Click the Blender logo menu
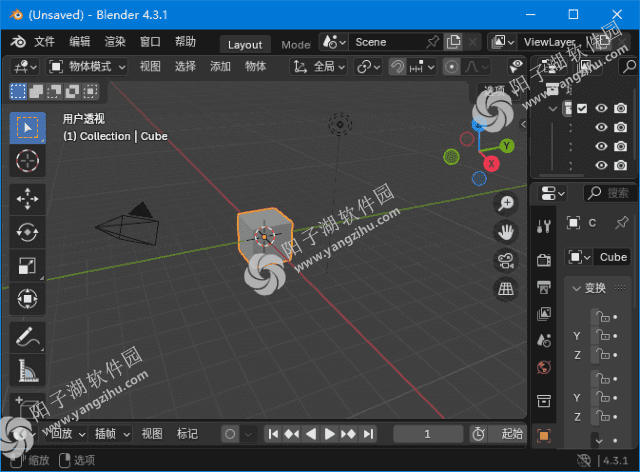 [x=18, y=42]
